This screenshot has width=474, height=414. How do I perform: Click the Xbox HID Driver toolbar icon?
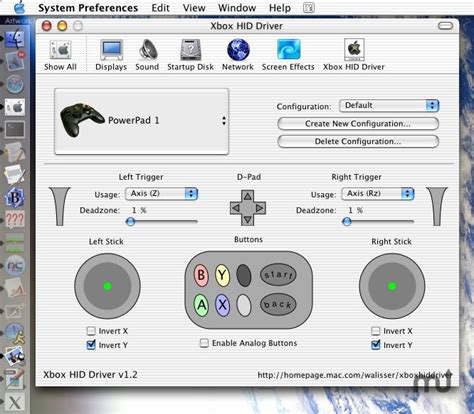tap(354, 55)
